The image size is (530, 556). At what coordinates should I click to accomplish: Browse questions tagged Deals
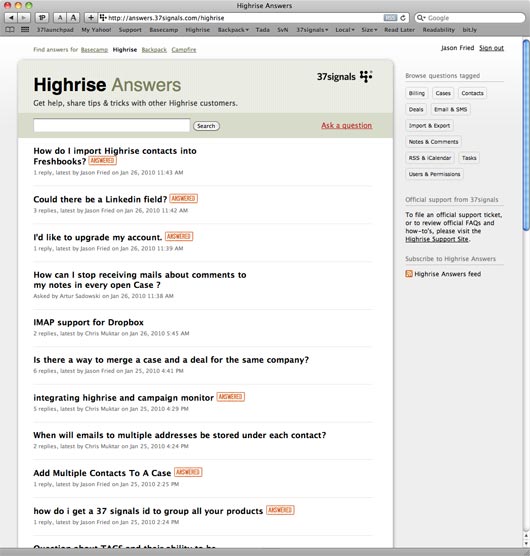416,110
